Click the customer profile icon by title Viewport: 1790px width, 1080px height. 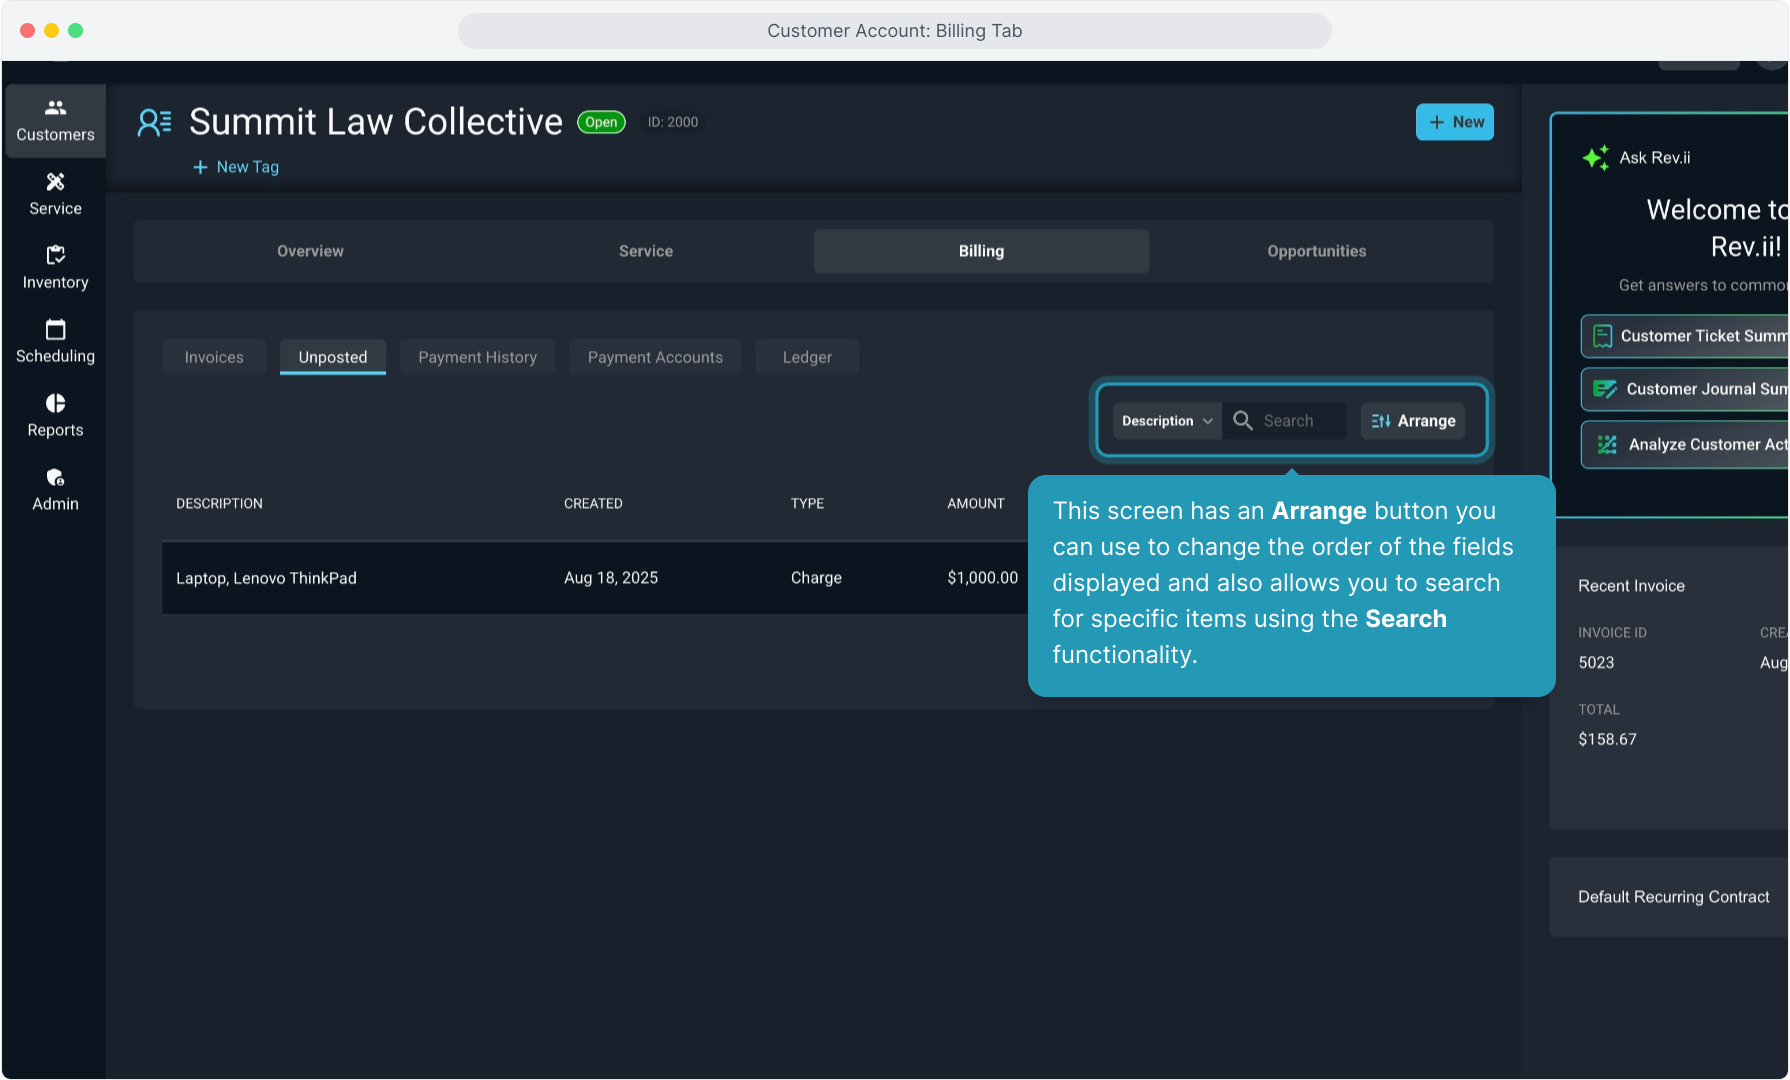[x=154, y=123]
